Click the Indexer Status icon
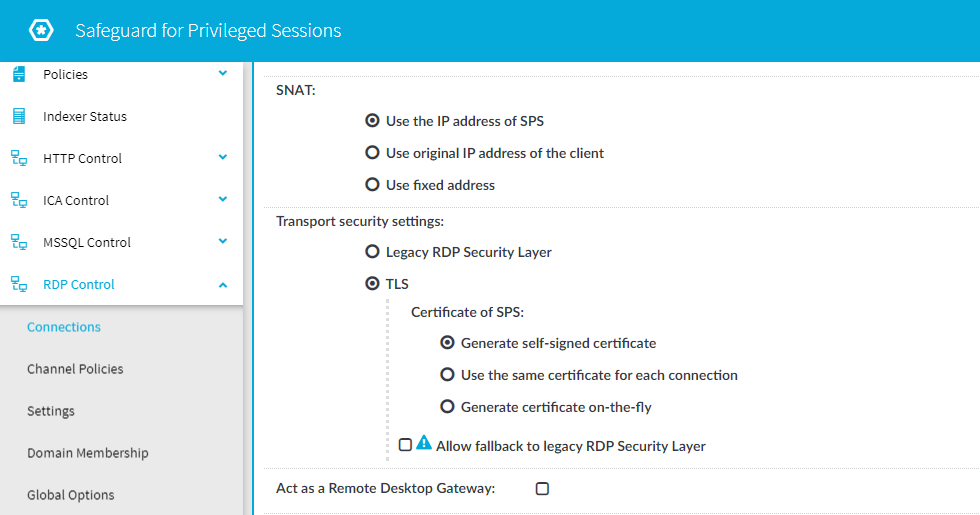The image size is (980, 515). click(19, 116)
